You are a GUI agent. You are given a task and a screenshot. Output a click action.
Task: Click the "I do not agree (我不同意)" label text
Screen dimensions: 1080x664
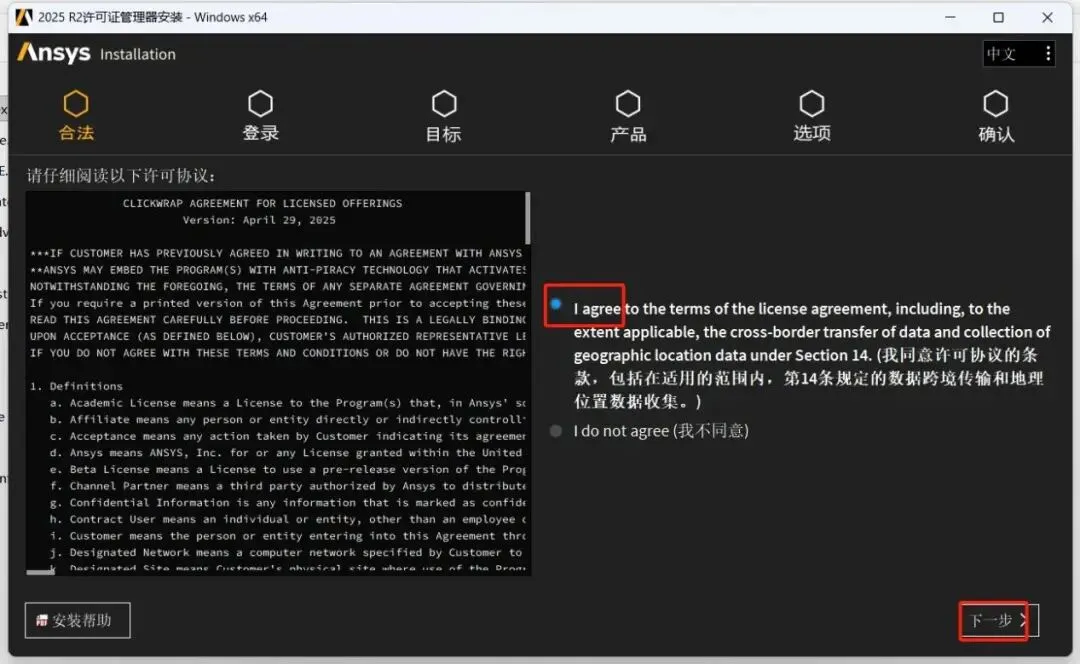click(661, 431)
